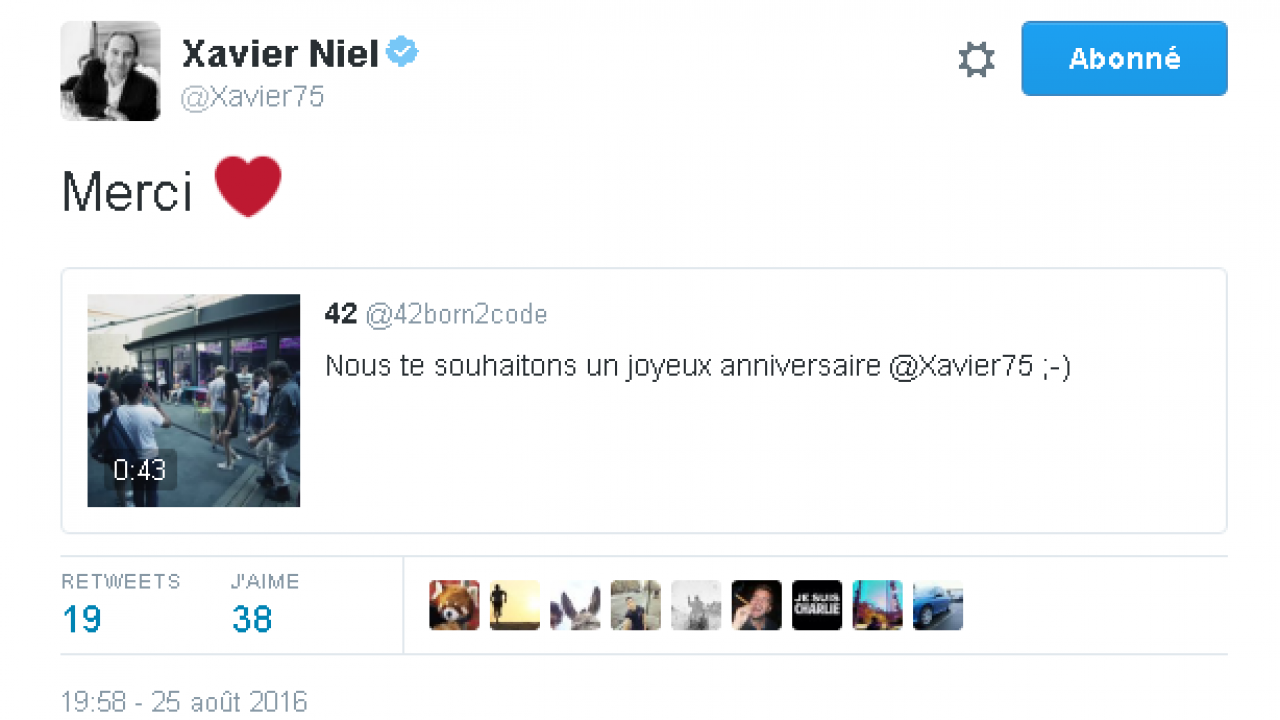Click the donkey ears avatar
The image size is (1280, 720).
576,605
